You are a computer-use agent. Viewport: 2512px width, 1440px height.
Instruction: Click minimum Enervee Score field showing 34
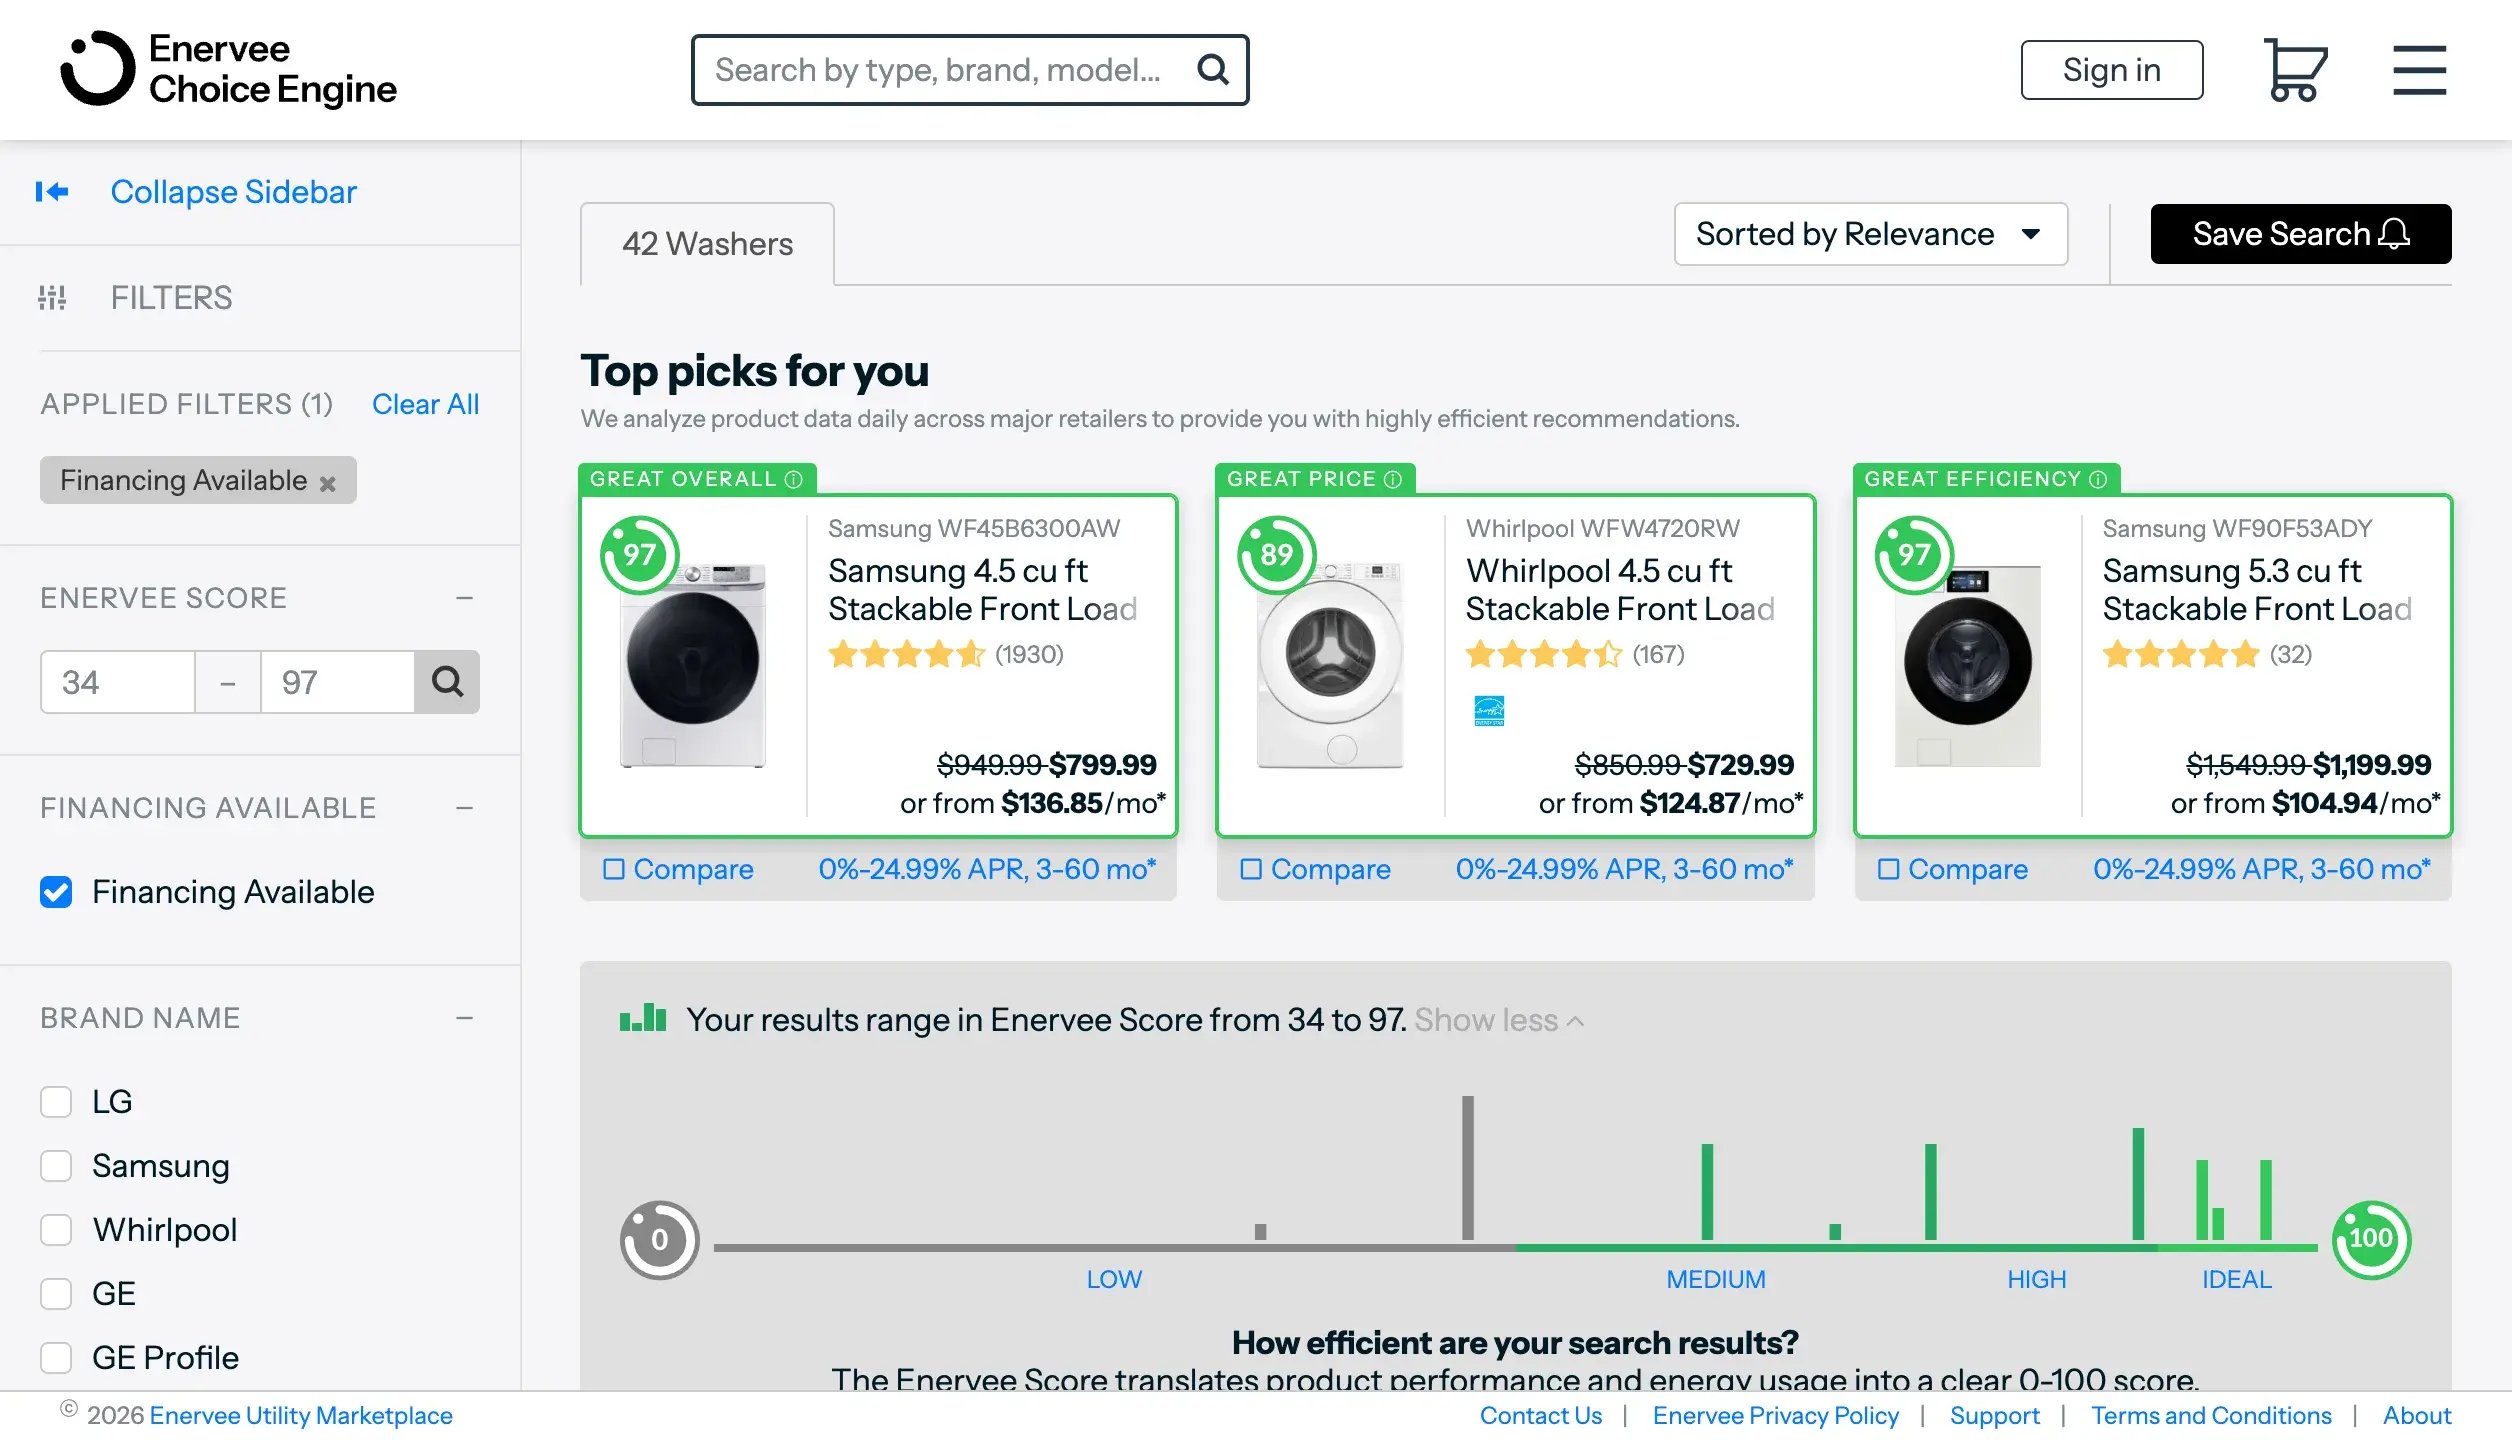(x=118, y=682)
